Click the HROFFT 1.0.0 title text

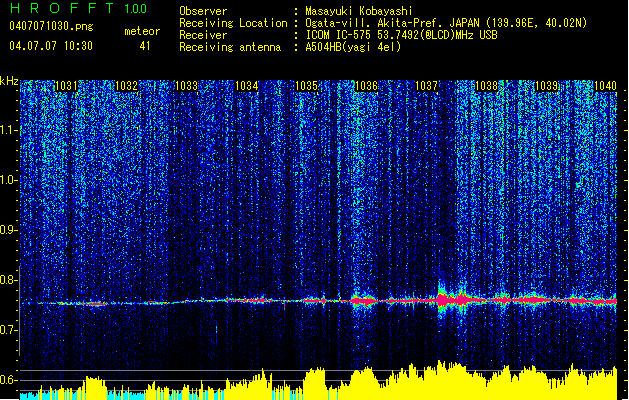[x=78, y=8]
